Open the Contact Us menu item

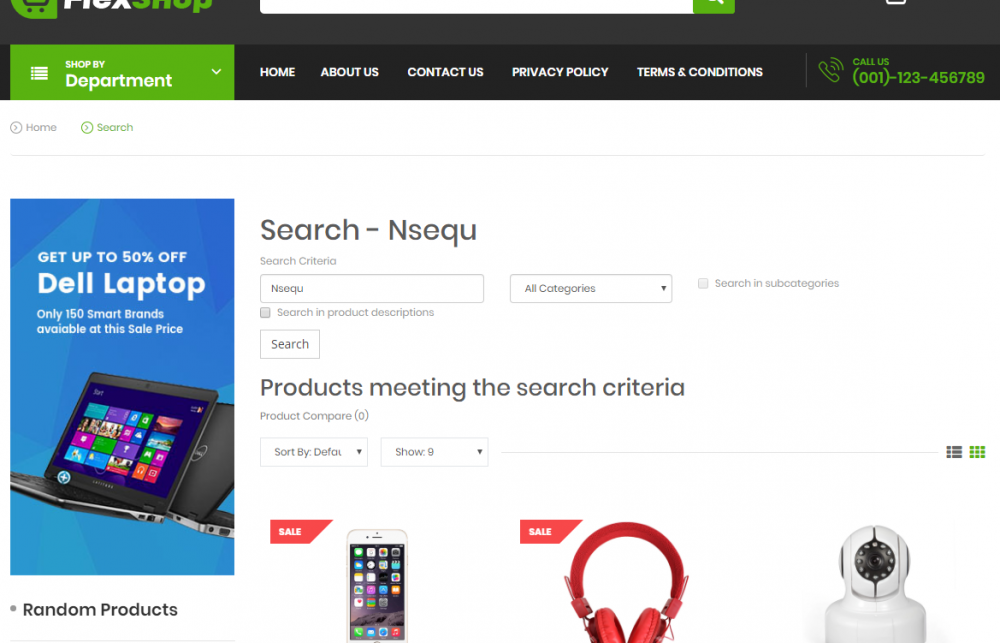point(445,72)
